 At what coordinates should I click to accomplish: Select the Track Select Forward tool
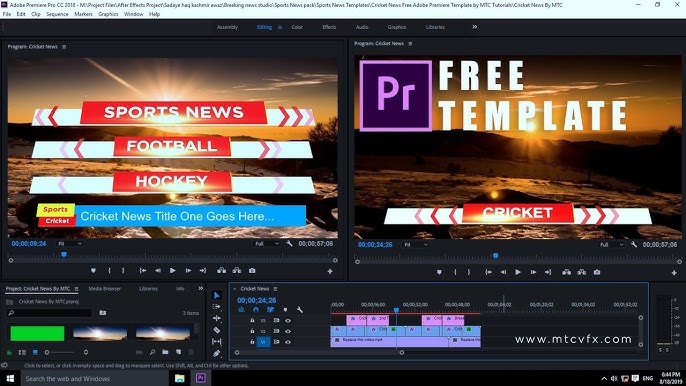217,307
